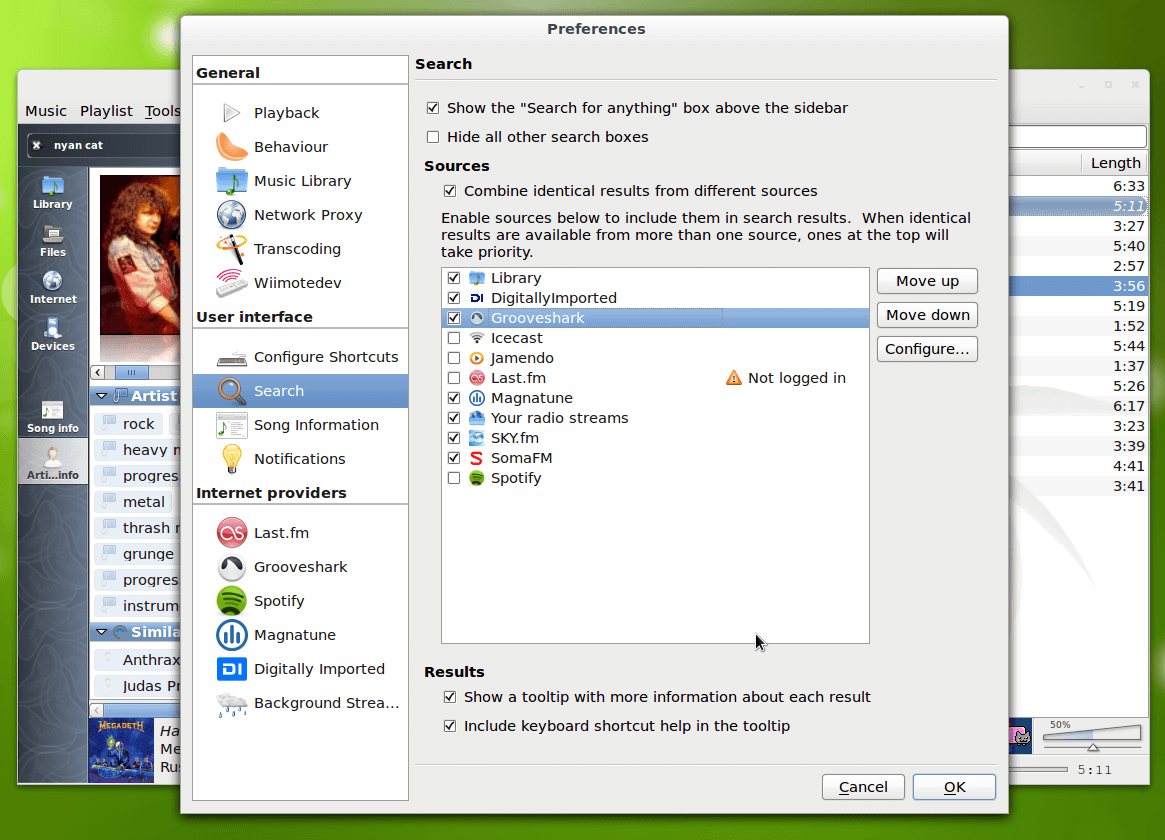Collapse the Similar artists section
Screen dimensions: 1165x840
pos(103,631)
